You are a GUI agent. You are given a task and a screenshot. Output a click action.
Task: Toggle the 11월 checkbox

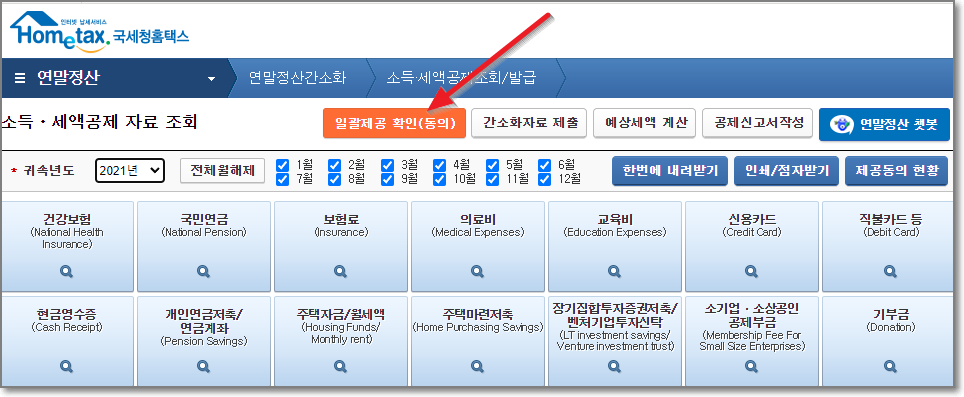[492, 179]
